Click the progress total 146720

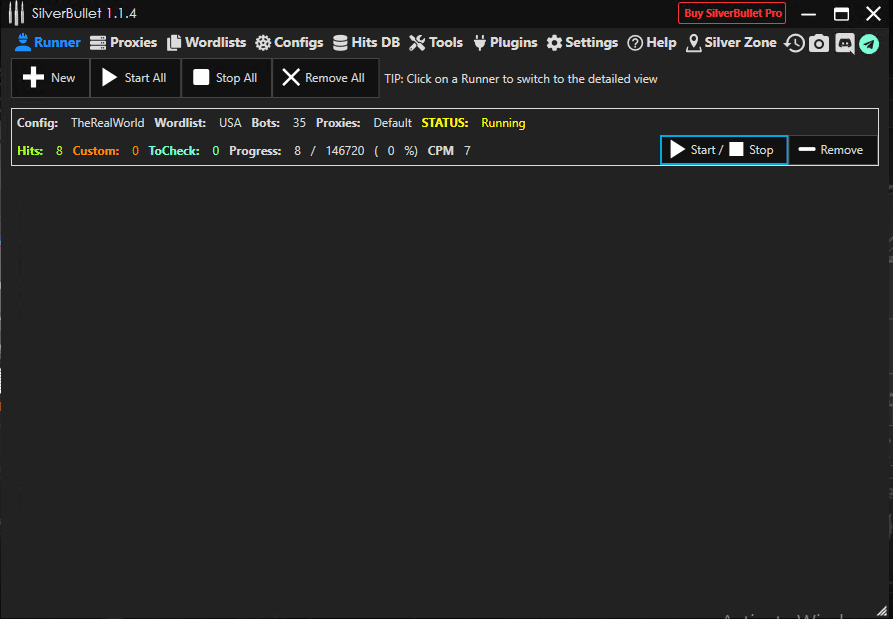click(345, 151)
